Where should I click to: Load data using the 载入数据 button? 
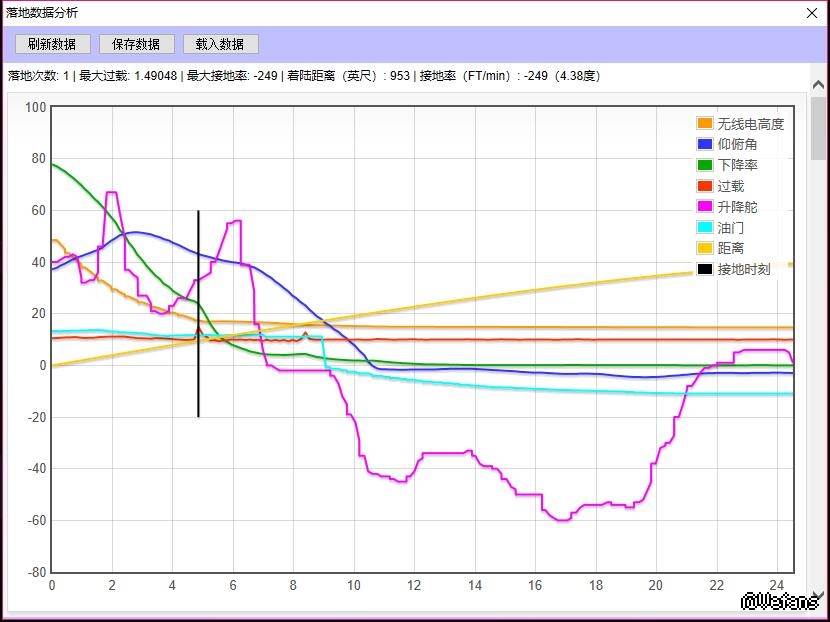click(x=220, y=44)
